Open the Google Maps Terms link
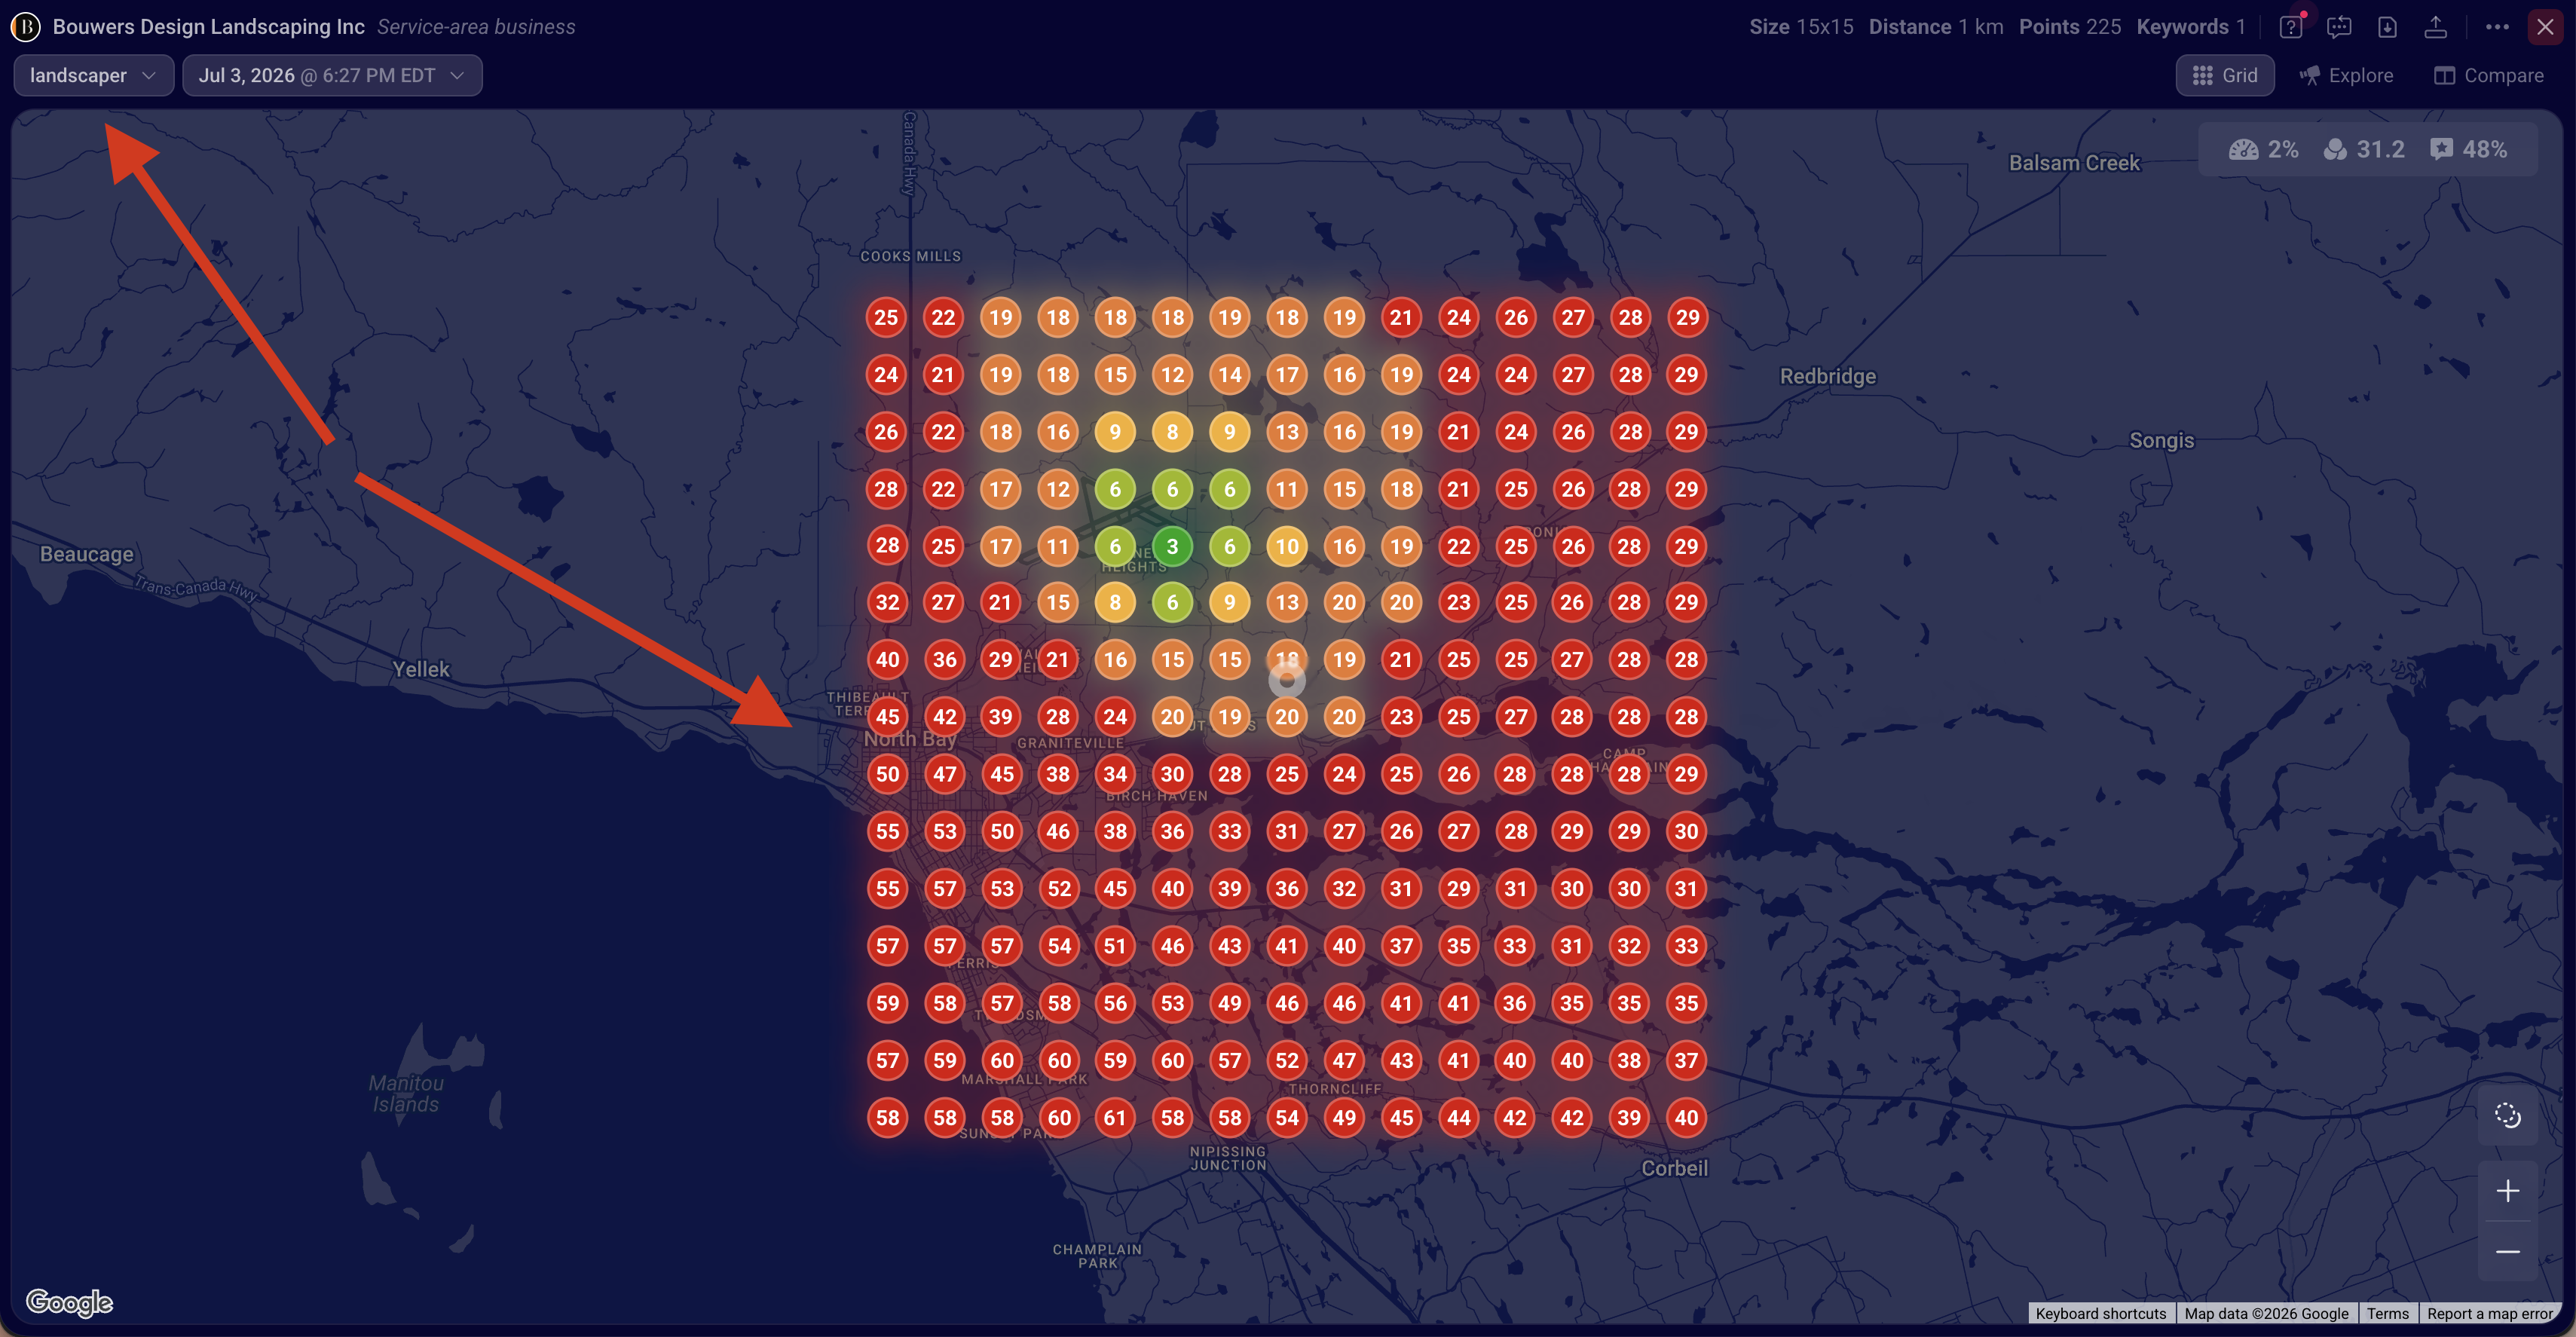2576x1337 pixels. [x=2387, y=1314]
